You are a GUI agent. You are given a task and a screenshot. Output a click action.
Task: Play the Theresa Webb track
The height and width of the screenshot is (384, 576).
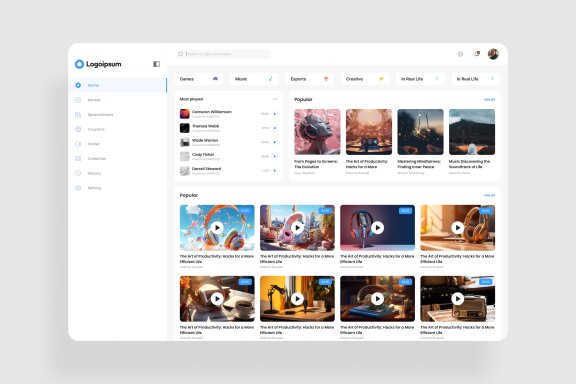[x=275, y=128]
